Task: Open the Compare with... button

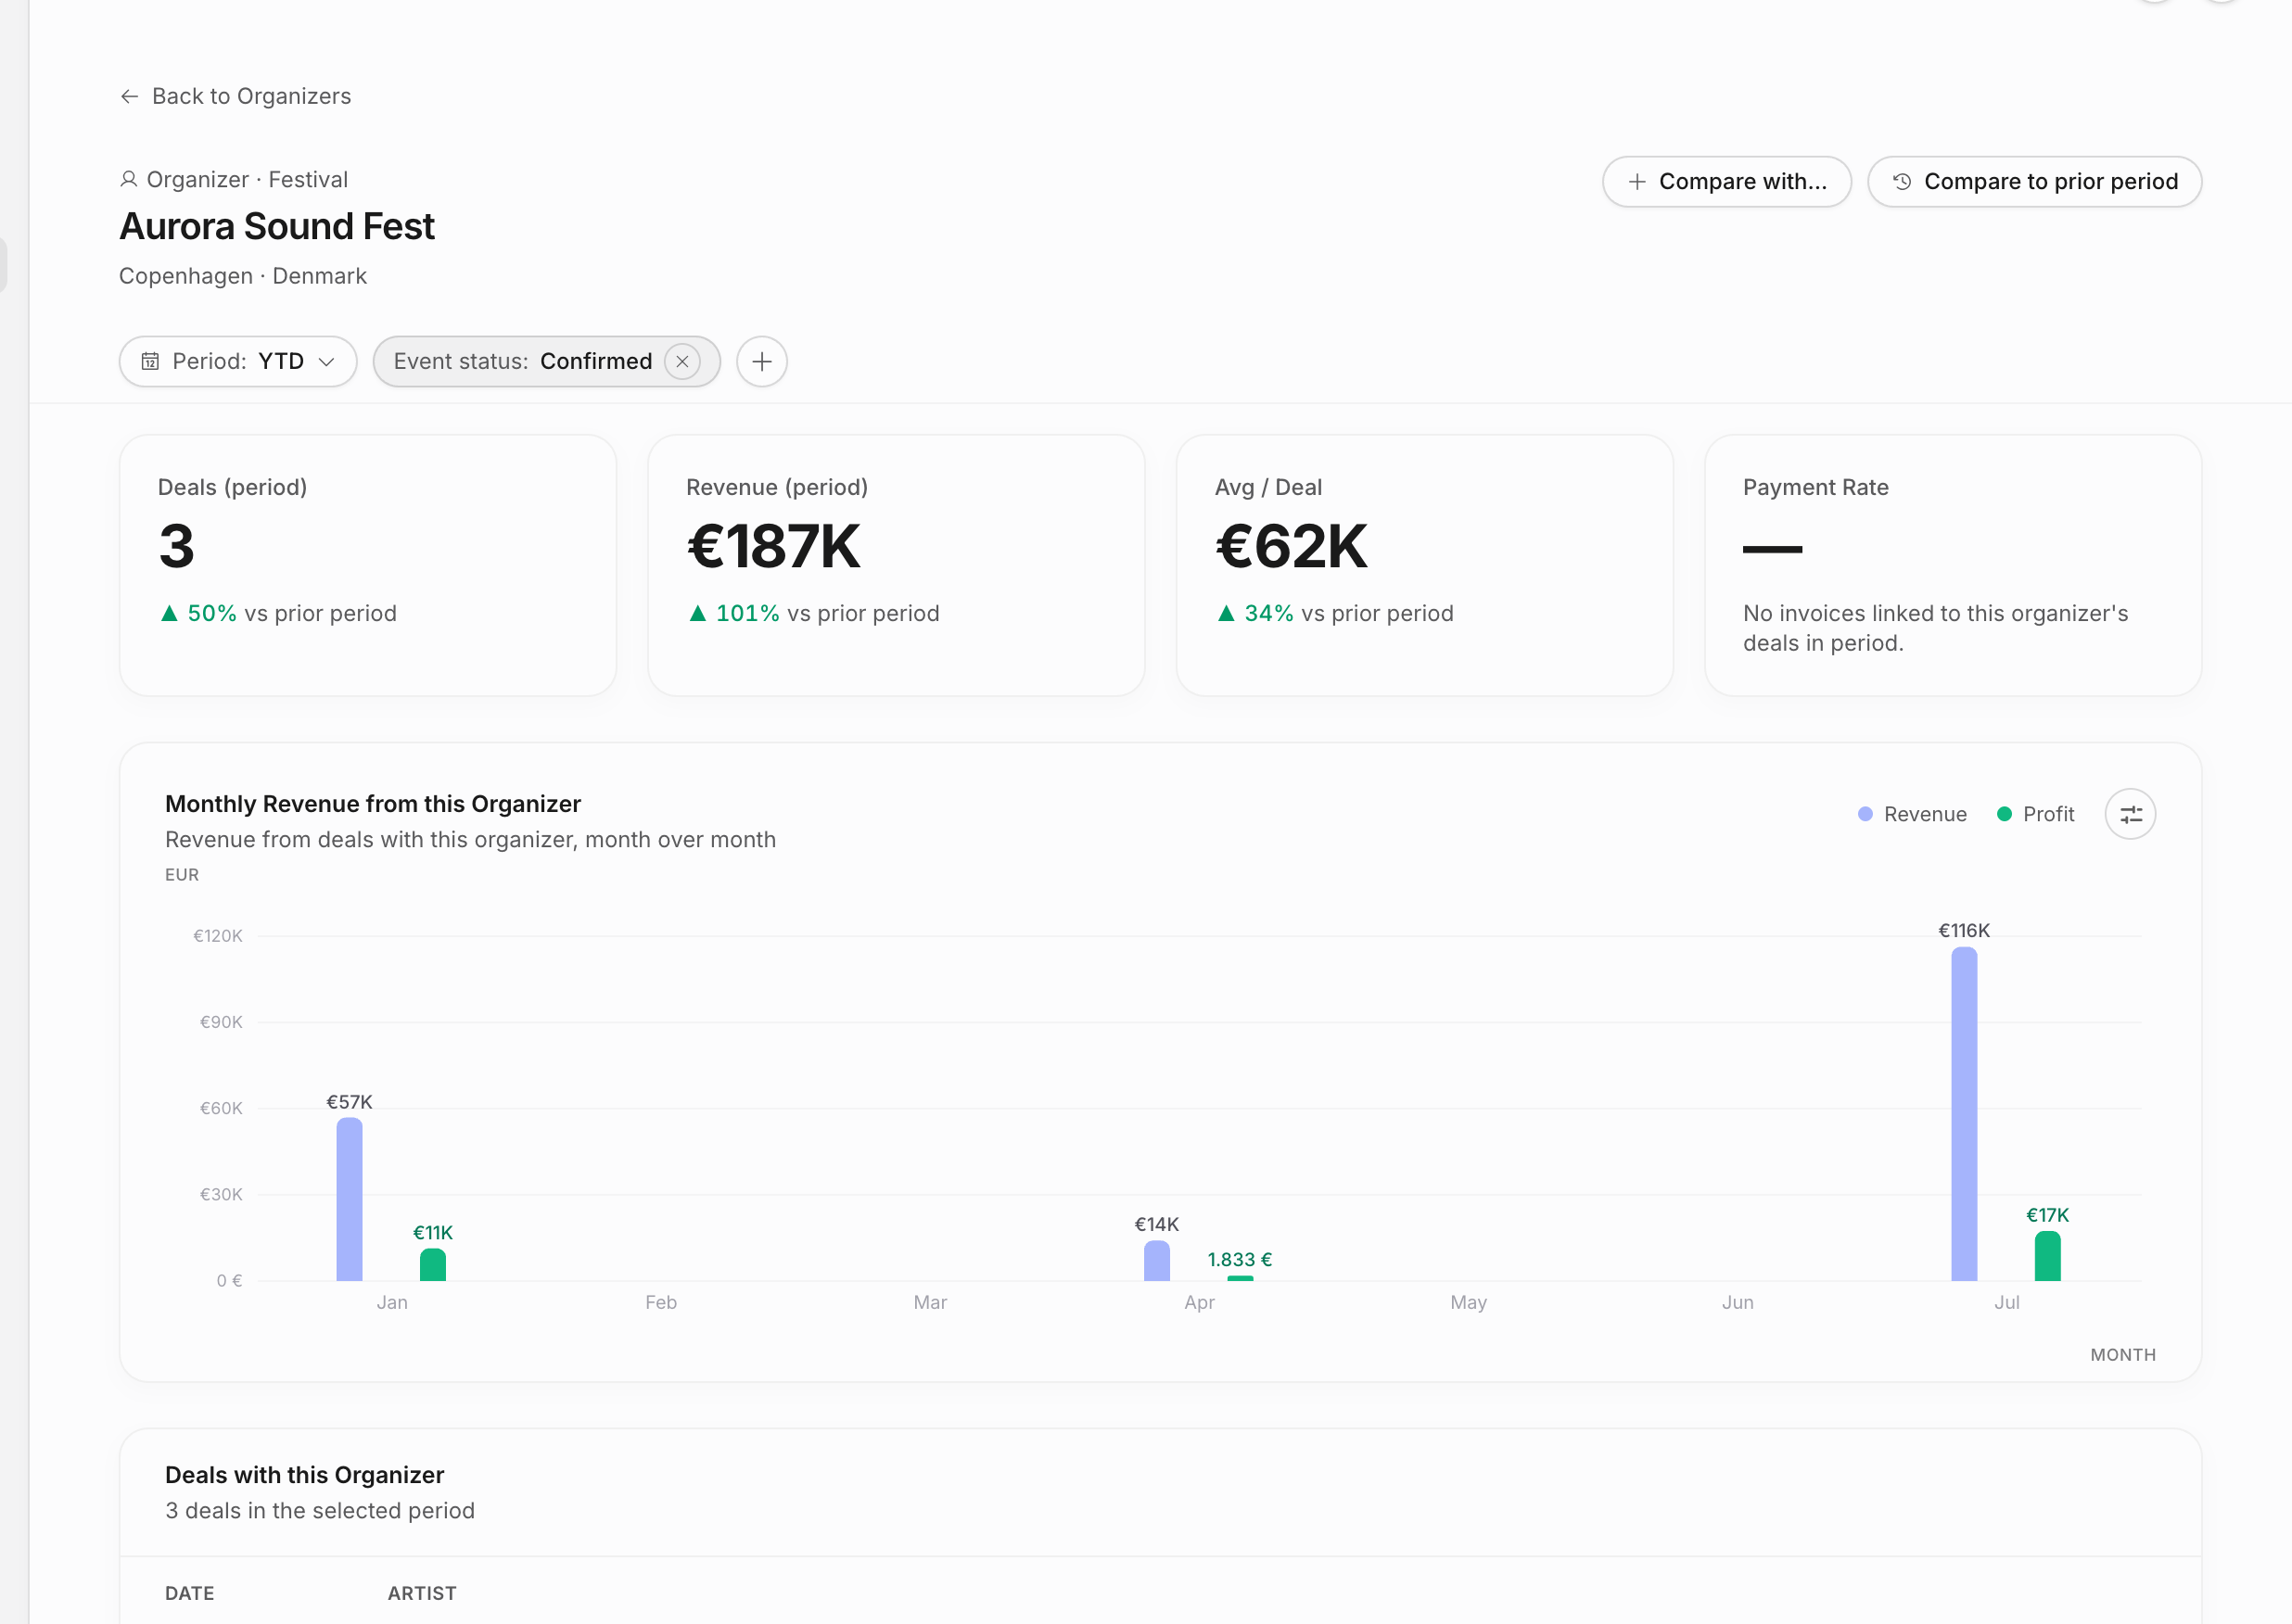Action: 1726,181
